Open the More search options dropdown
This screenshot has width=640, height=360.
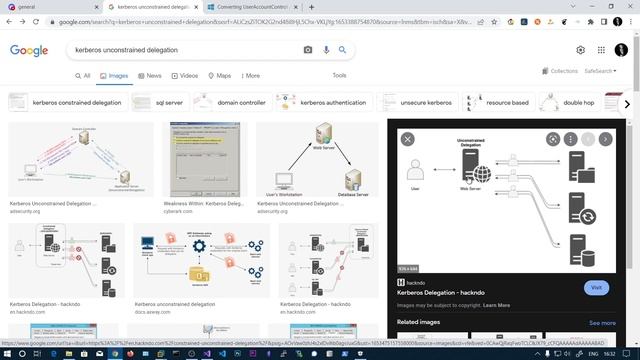coord(250,76)
